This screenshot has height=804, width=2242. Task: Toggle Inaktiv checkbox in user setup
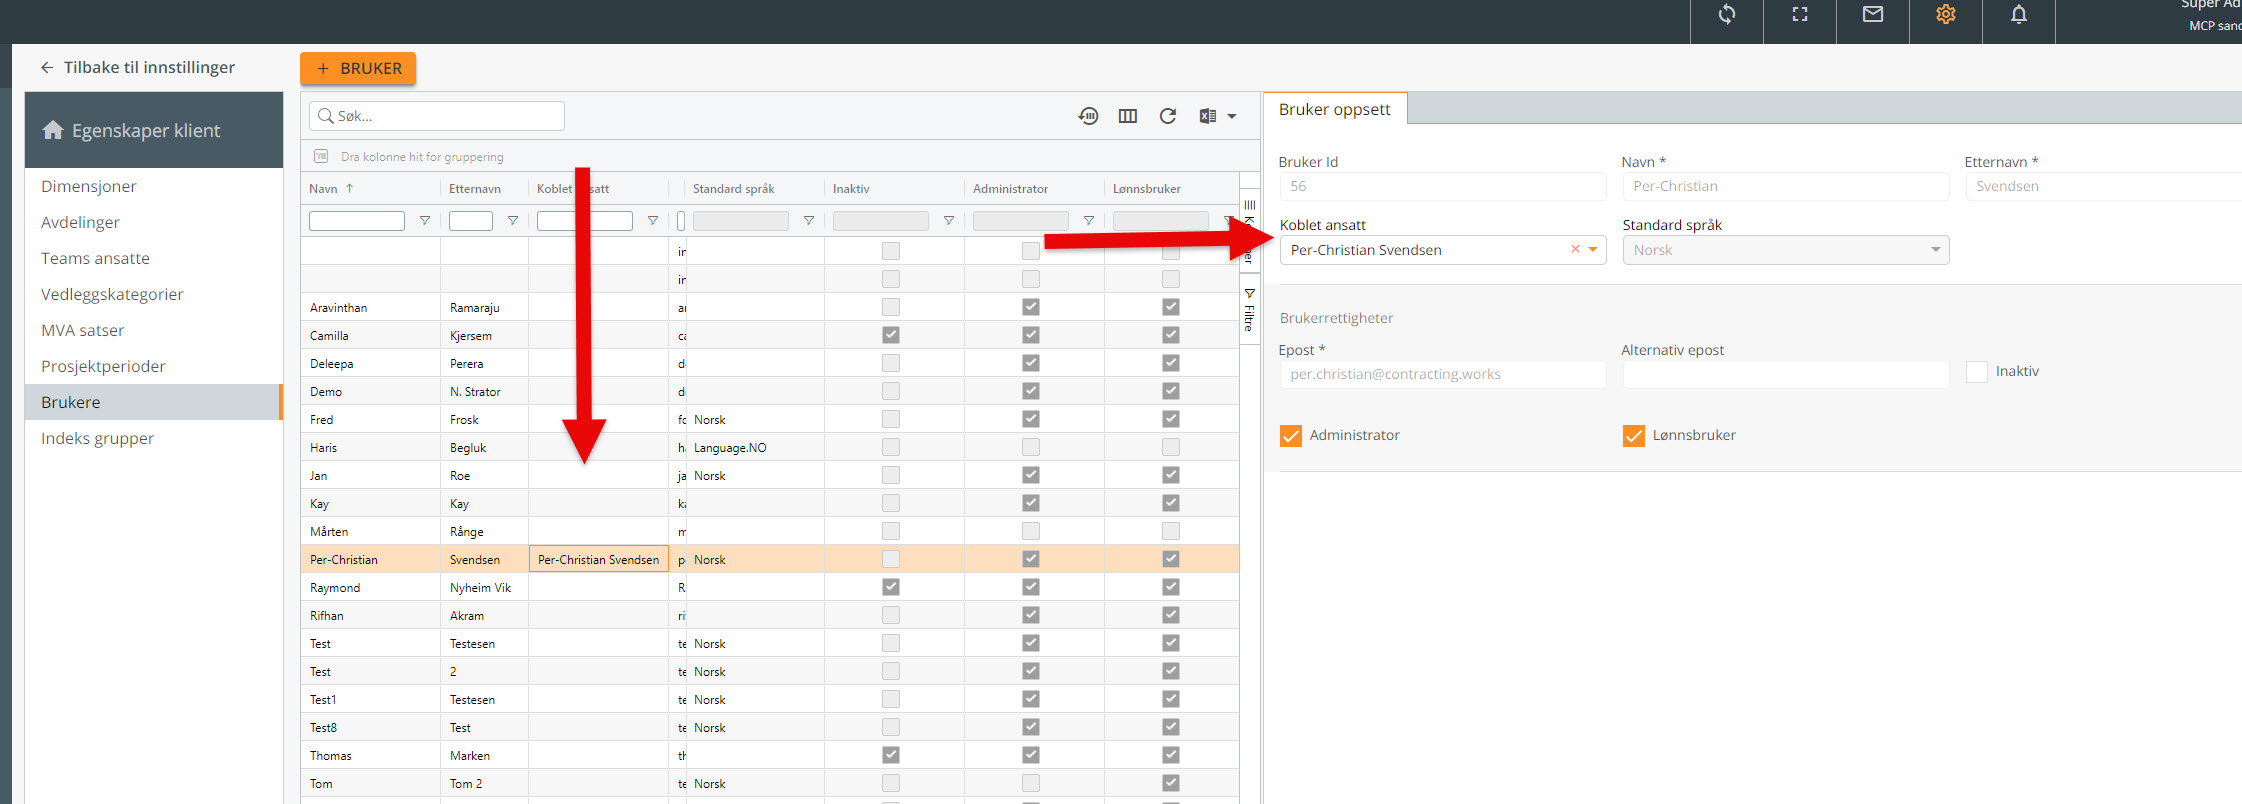coord(1977,371)
